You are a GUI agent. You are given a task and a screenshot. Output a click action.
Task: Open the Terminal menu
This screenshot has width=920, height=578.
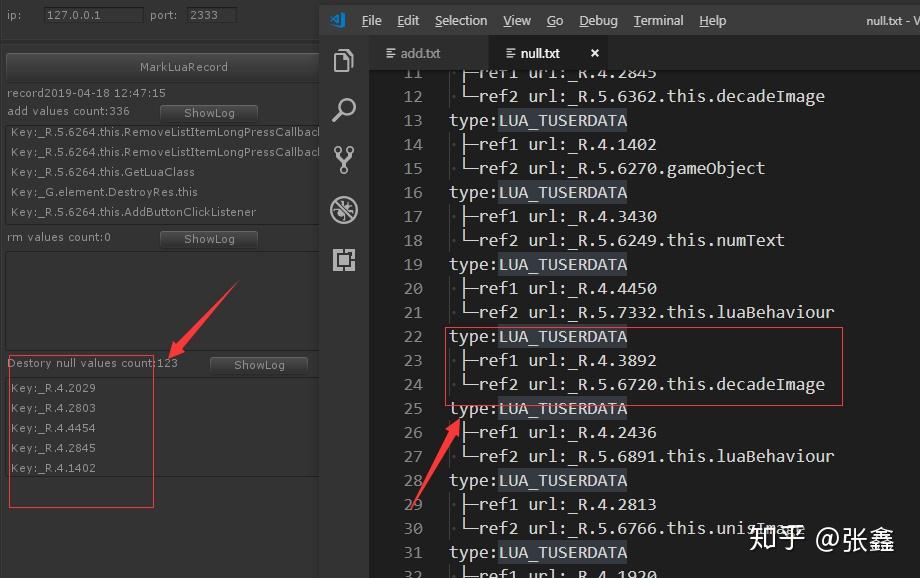(x=657, y=20)
